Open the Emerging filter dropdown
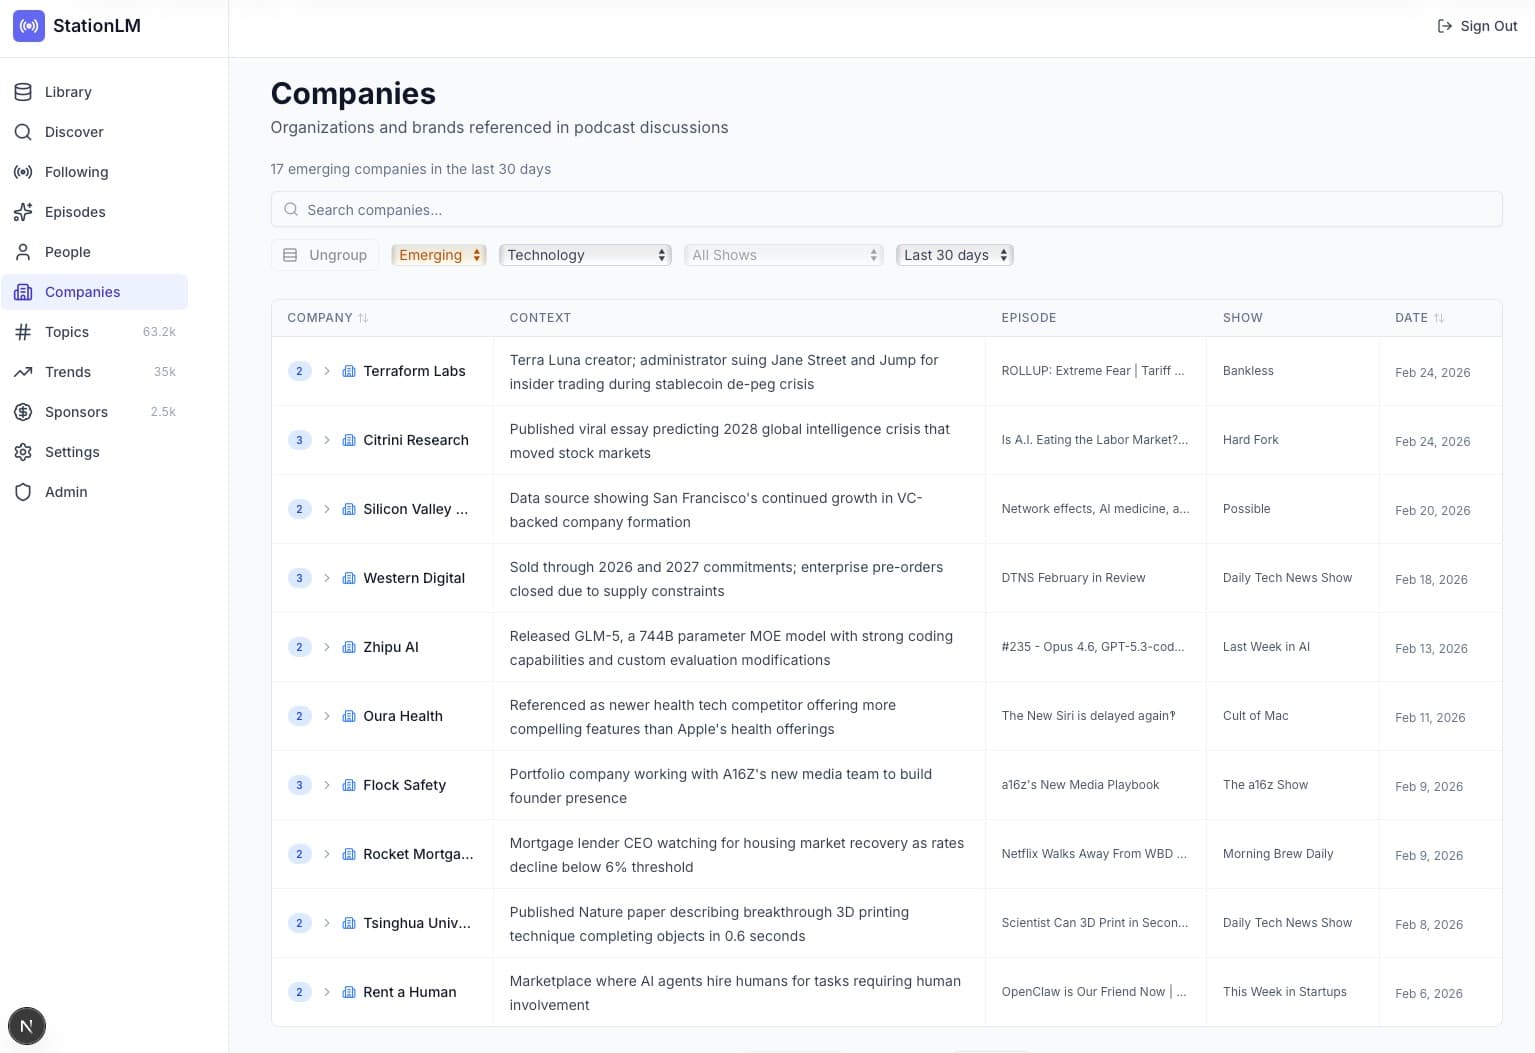 438,255
